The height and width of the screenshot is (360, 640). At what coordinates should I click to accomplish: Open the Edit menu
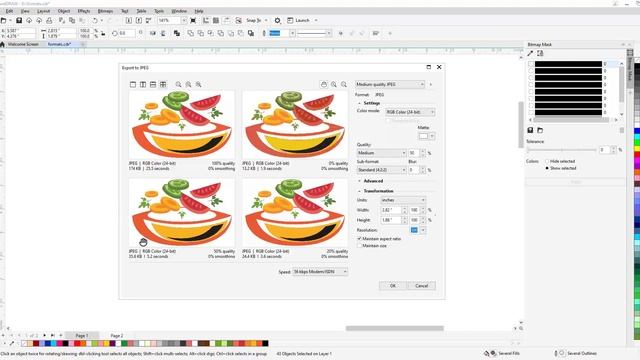pyautogui.click(x=9, y=11)
